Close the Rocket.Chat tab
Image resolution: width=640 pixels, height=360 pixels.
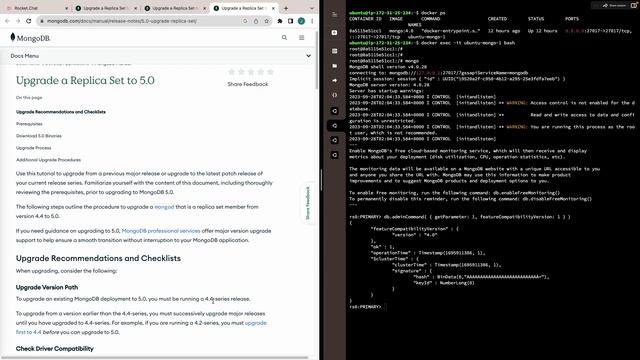(x=67, y=8)
